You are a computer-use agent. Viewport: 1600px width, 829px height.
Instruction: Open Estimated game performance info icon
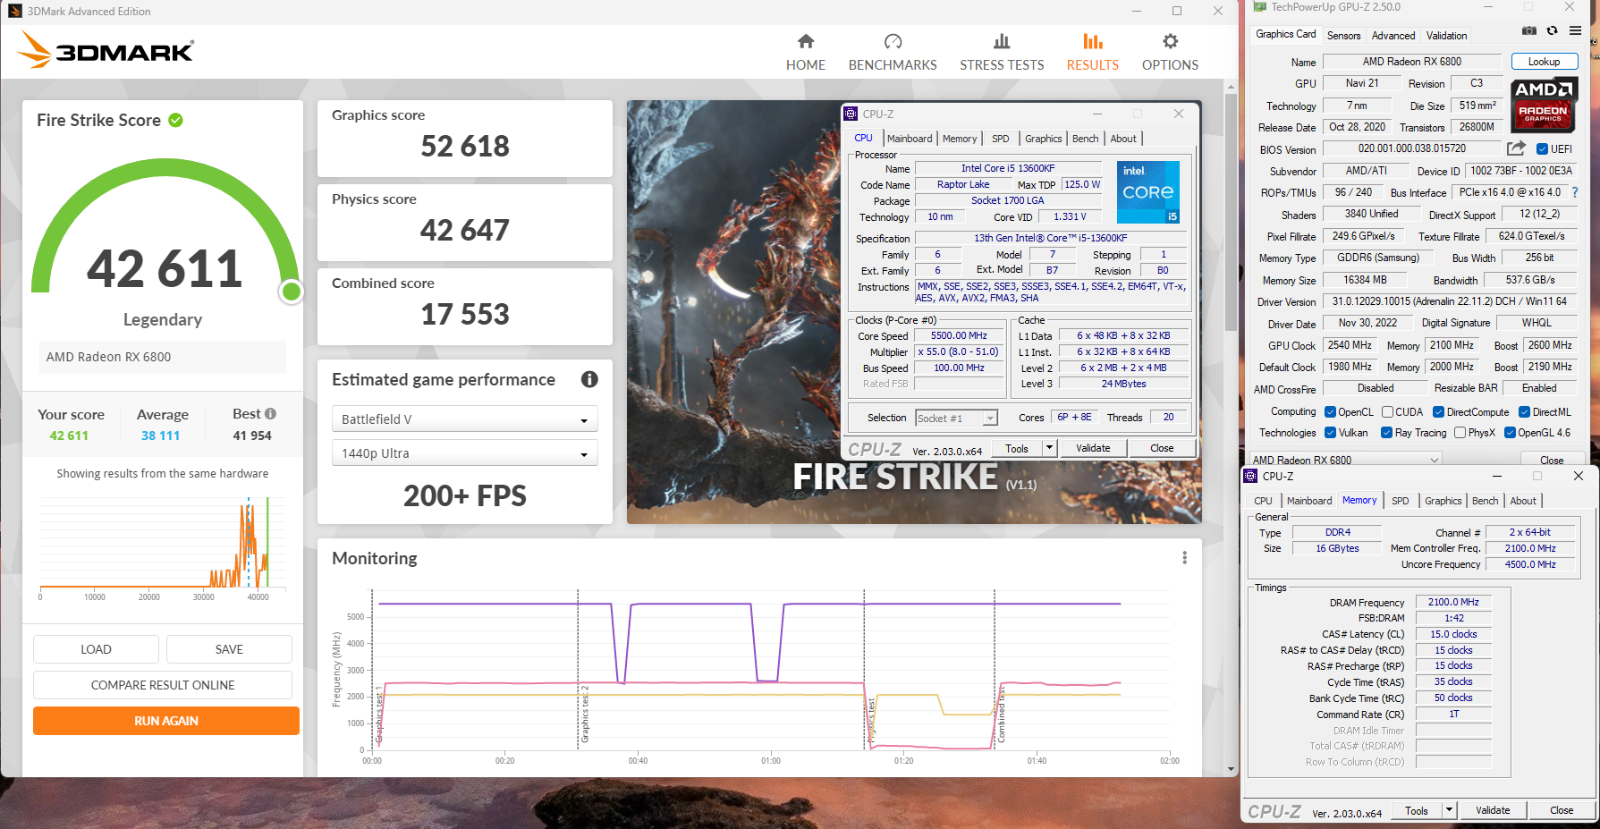click(x=590, y=379)
